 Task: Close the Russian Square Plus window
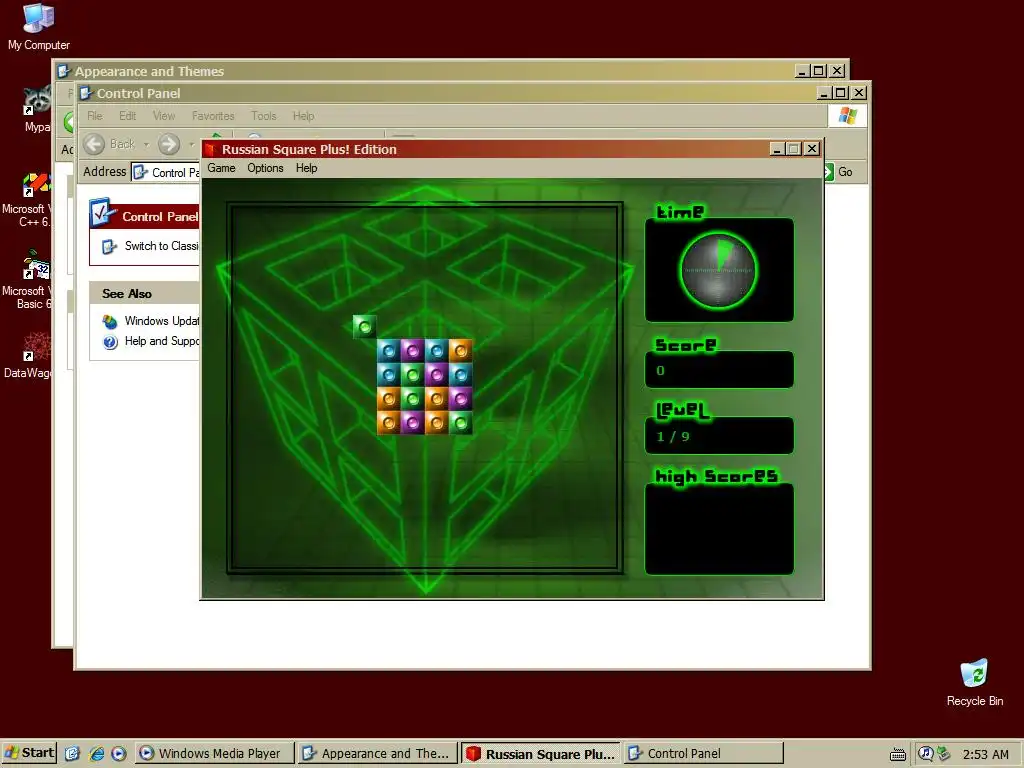[812, 149]
